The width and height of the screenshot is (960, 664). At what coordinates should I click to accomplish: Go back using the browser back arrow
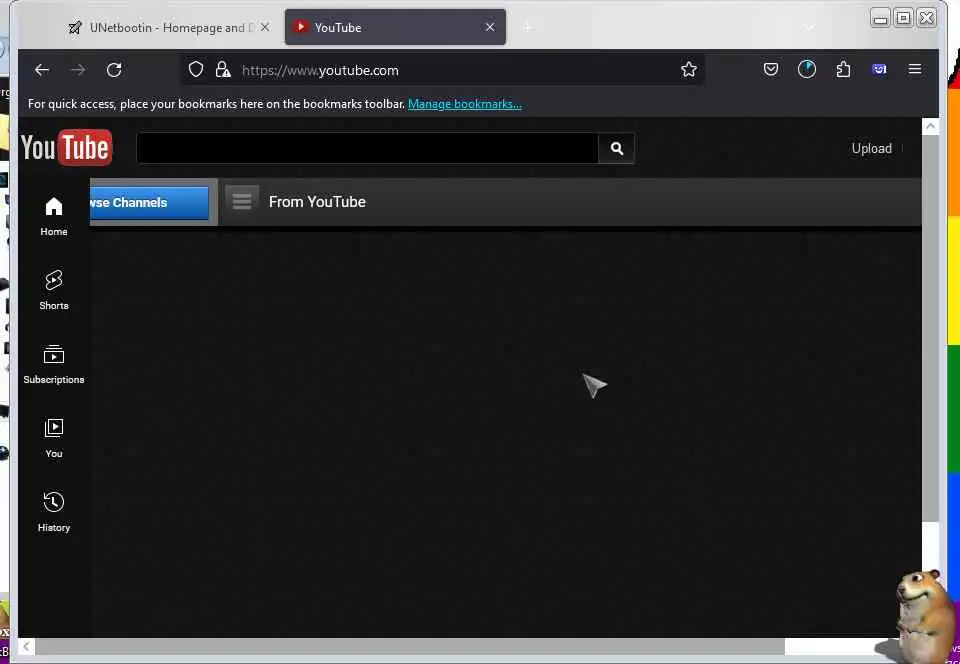click(42, 70)
